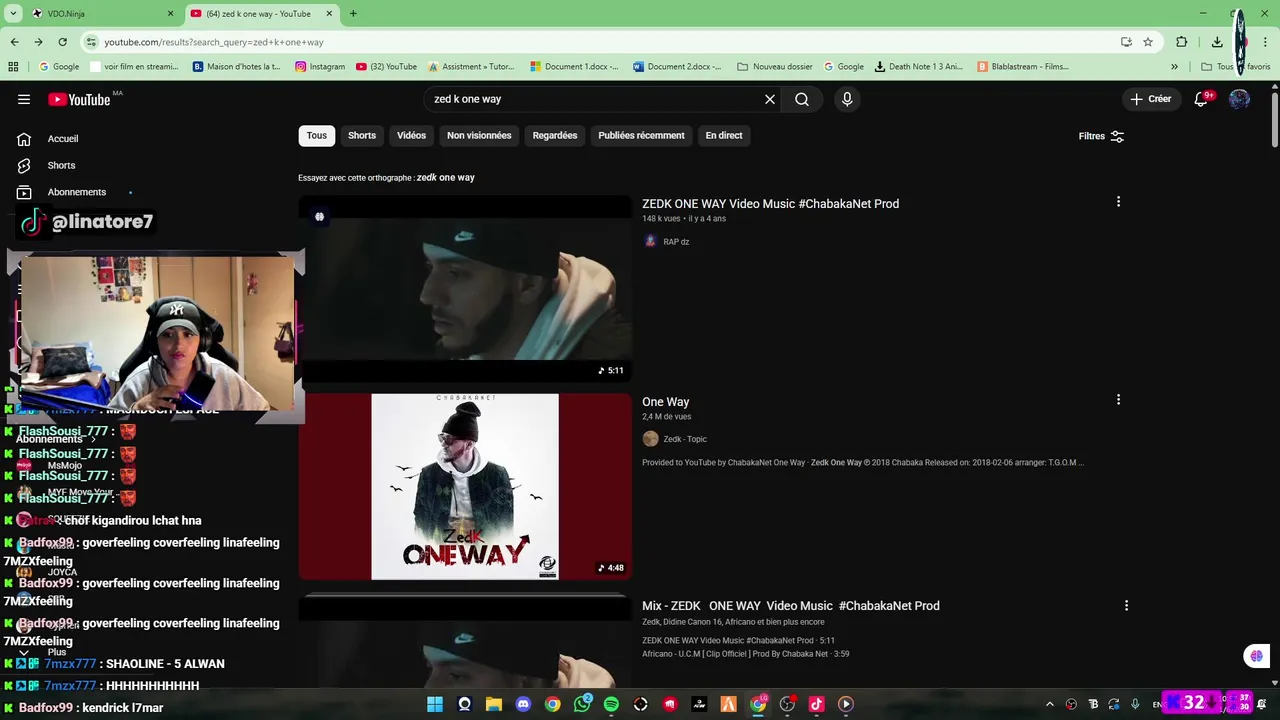Bookmark this page with the star icon
1280x720 pixels.
click(x=1148, y=42)
